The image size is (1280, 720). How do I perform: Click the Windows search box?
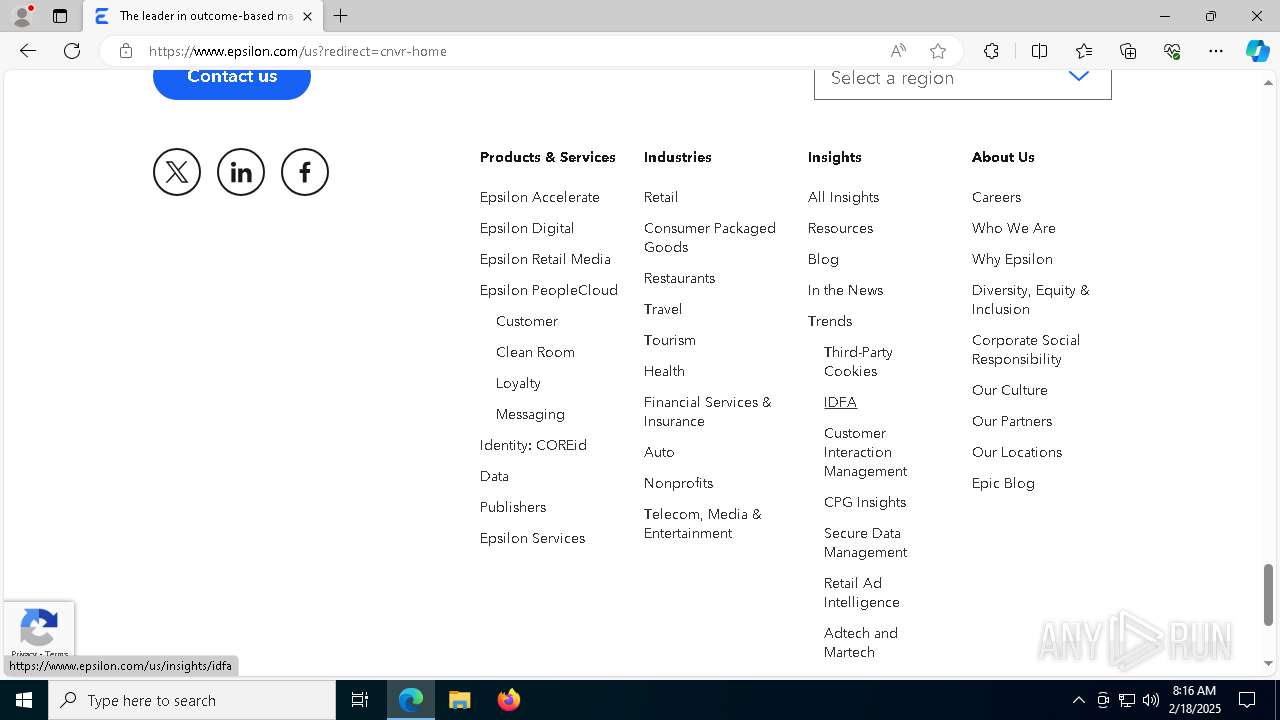[x=192, y=700]
